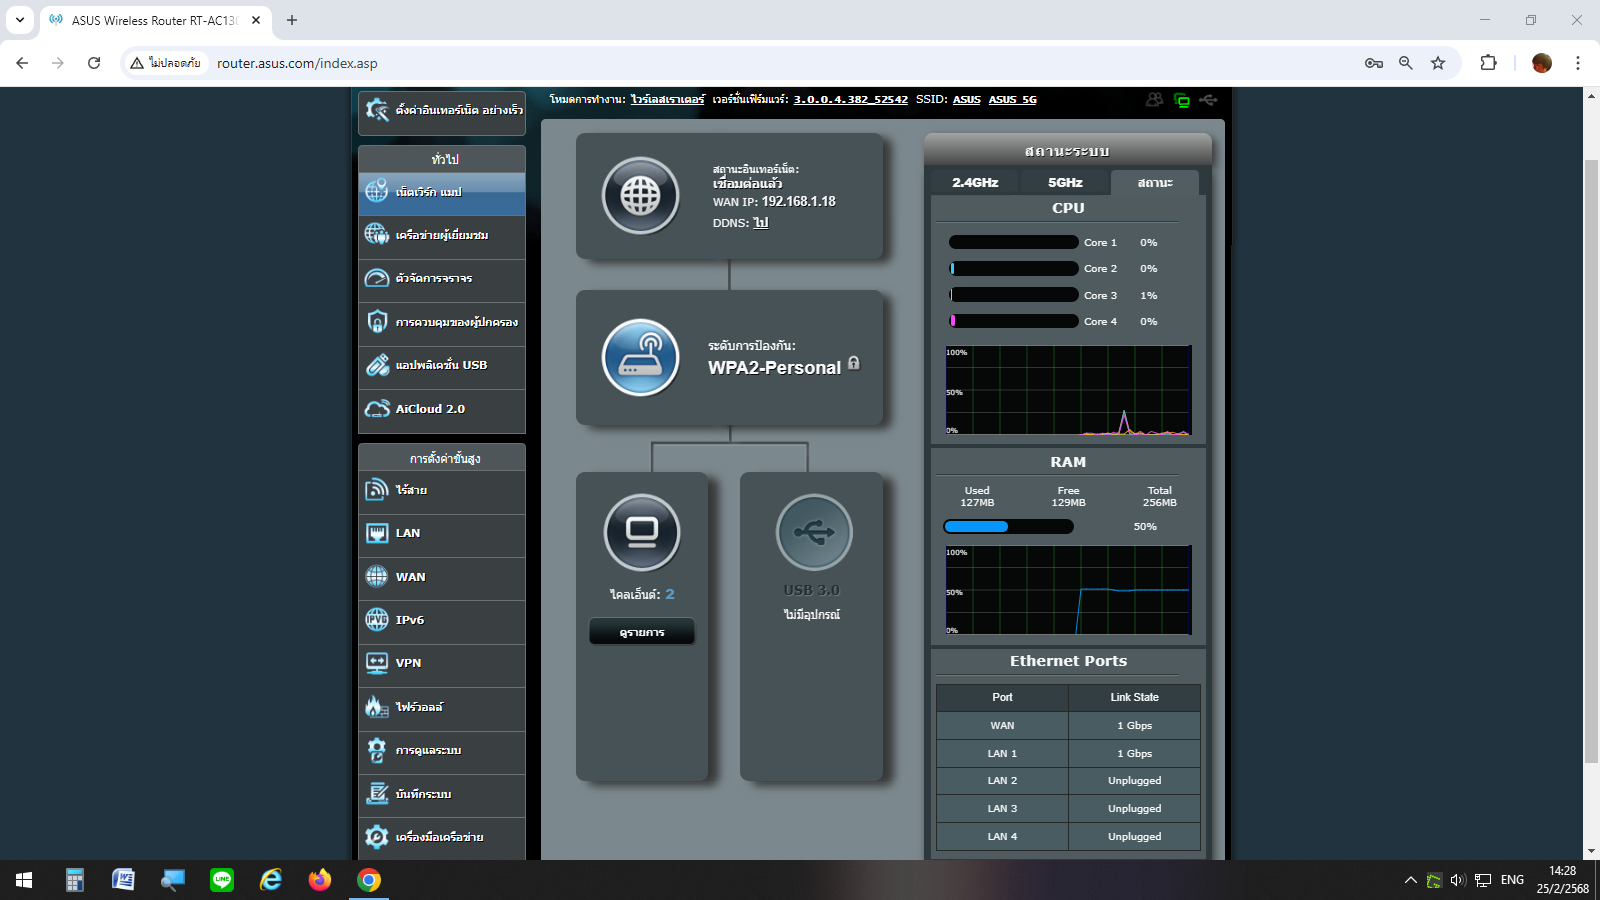Open Firefox from the taskbar
The image size is (1600, 900).
(320, 880)
